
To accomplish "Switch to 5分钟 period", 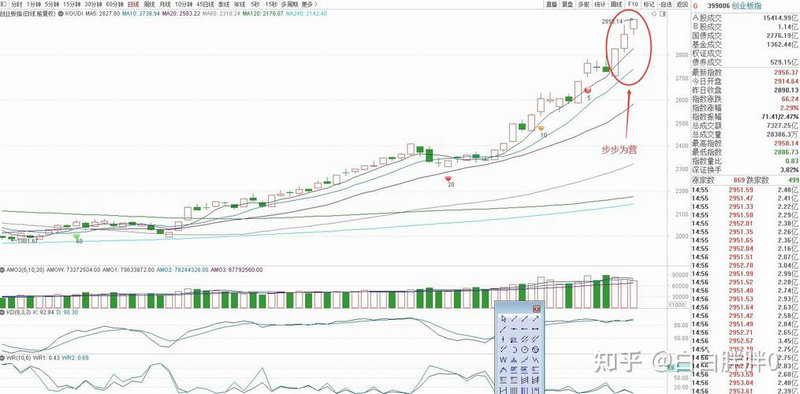I will click(x=52, y=4).
